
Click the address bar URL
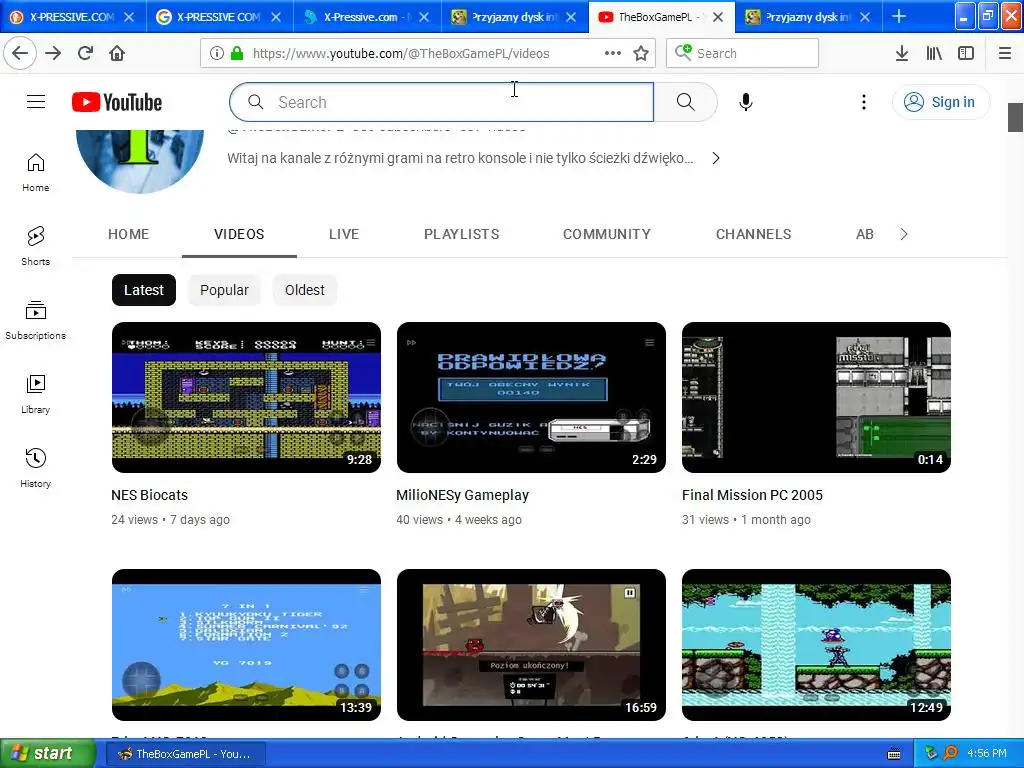400,54
